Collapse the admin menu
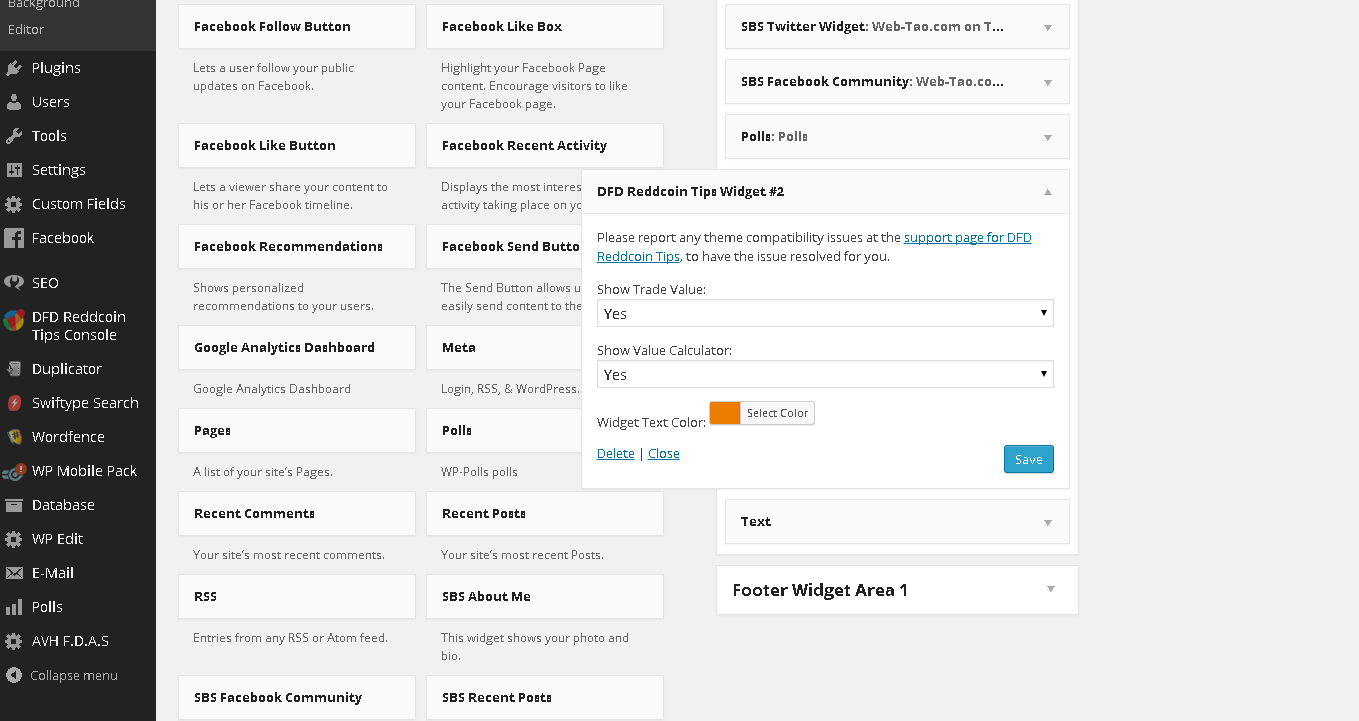Viewport: 1359px width, 721px height. (62, 675)
